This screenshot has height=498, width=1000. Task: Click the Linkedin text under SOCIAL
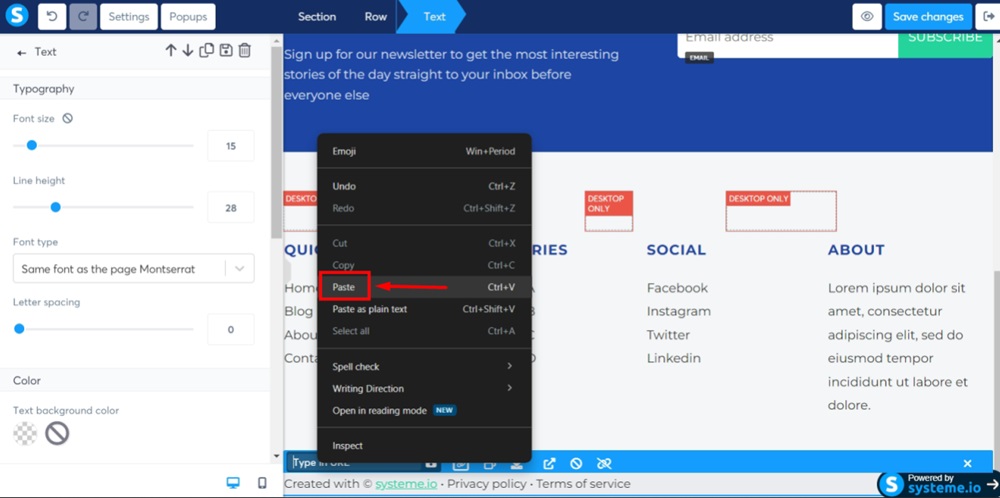pos(673,358)
